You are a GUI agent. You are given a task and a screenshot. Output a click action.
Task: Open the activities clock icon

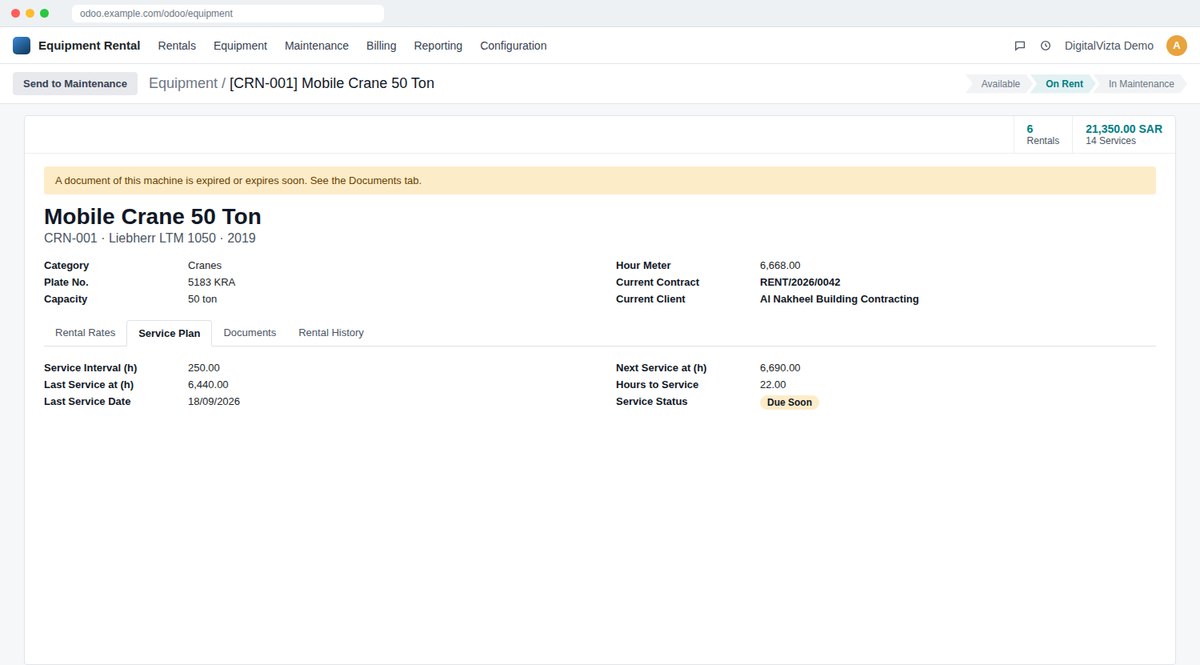point(1046,46)
